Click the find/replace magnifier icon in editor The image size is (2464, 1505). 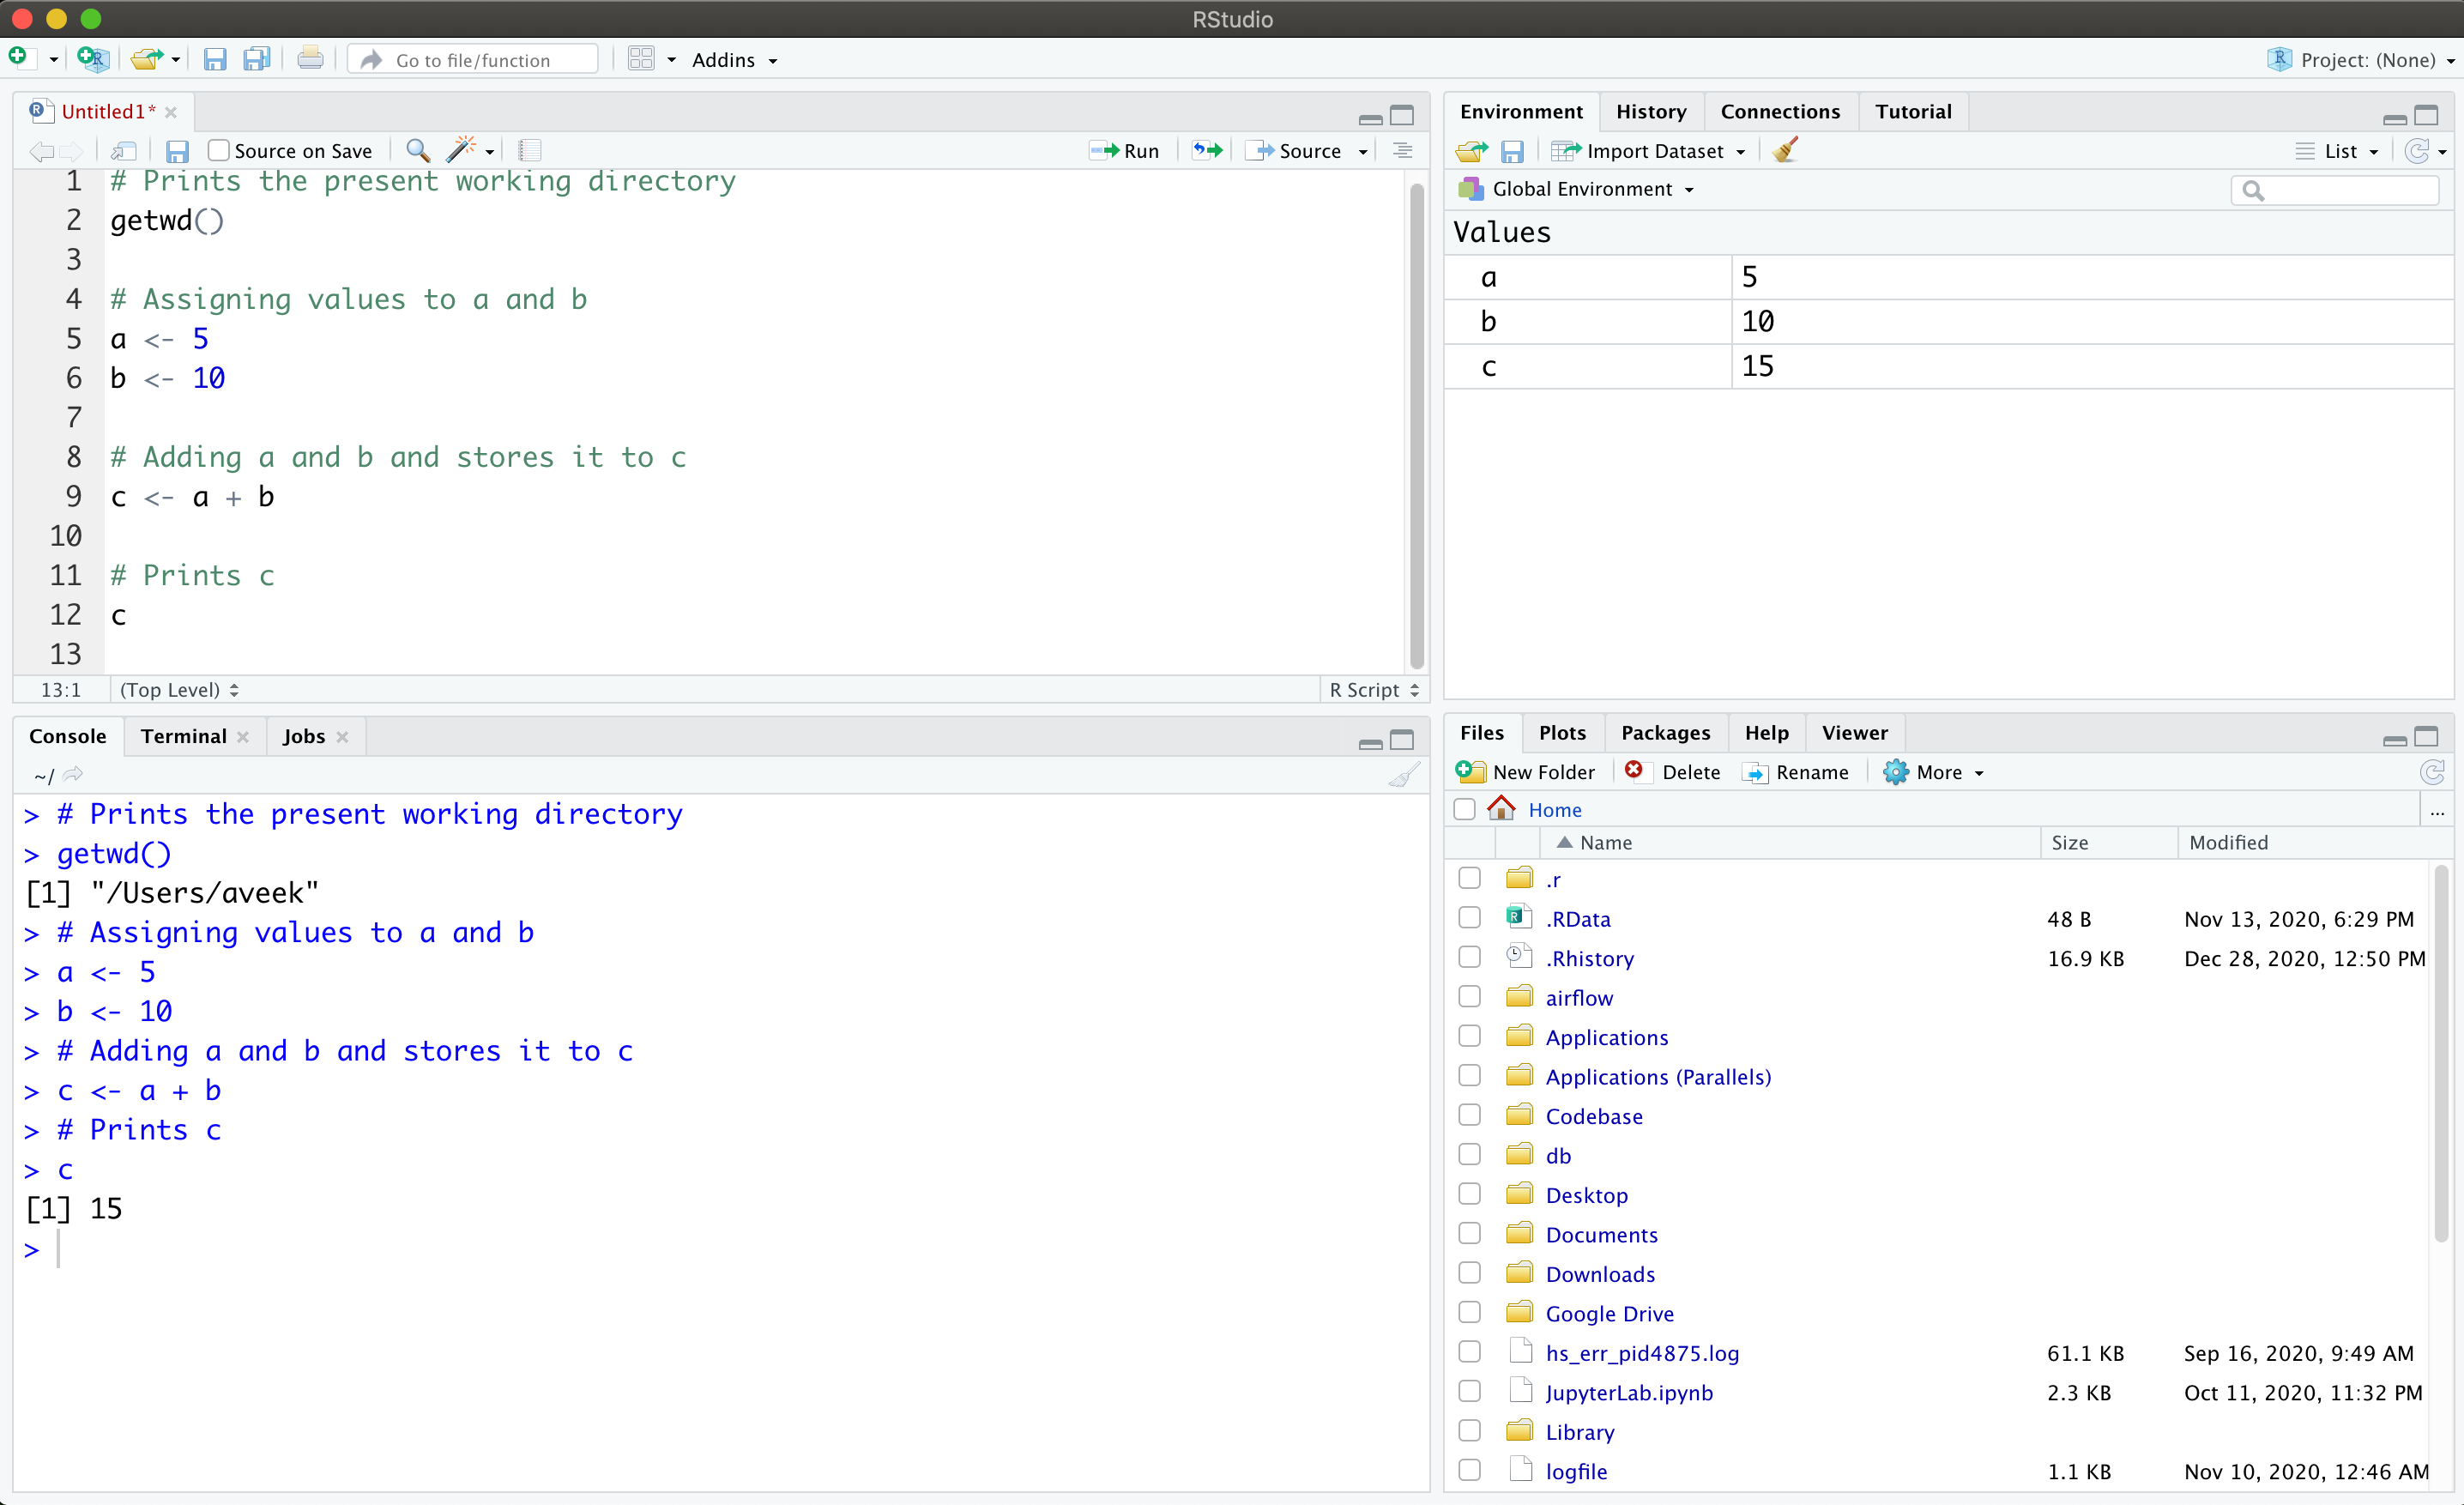coord(418,151)
